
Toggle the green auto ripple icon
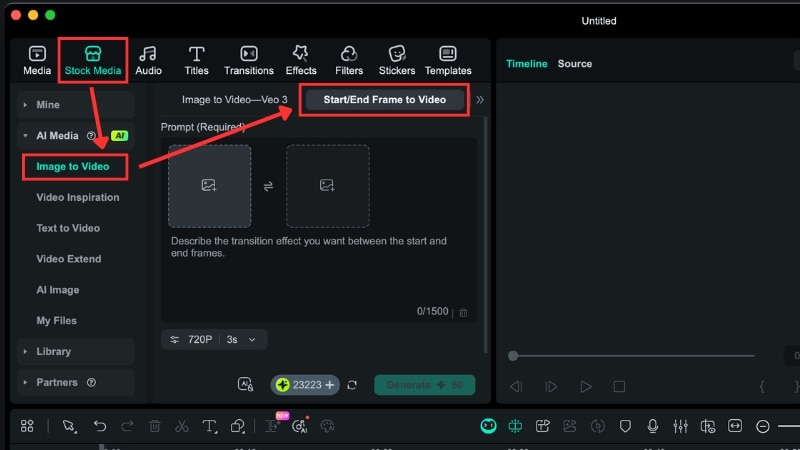[x=515, y=426]
